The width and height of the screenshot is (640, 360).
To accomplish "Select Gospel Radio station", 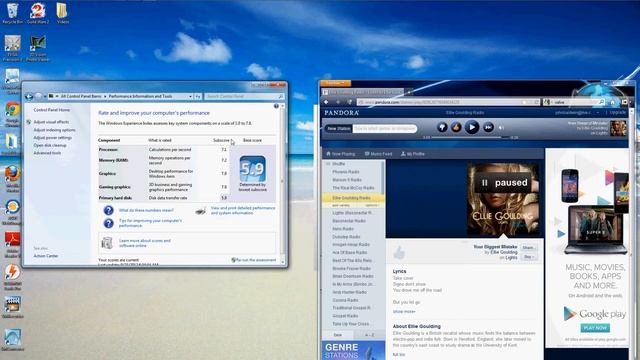I will click(x=345, y=316).
